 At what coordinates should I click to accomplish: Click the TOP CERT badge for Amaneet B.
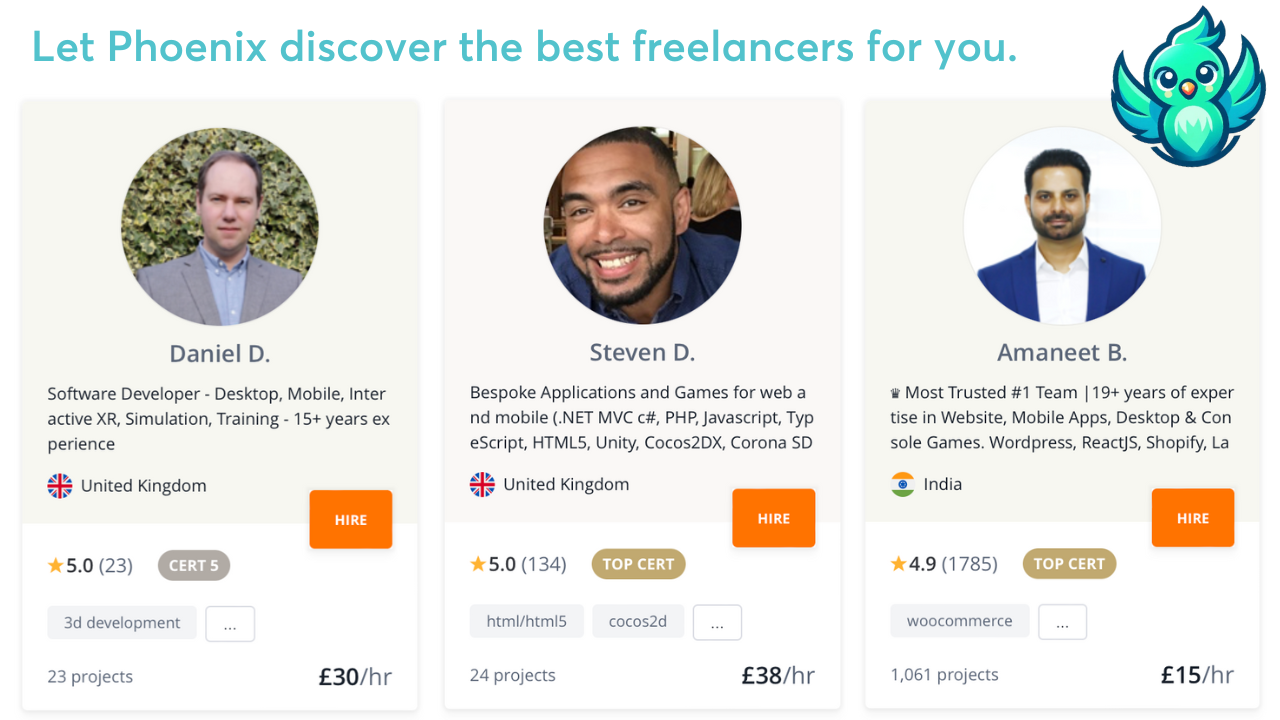(1069, 564)
